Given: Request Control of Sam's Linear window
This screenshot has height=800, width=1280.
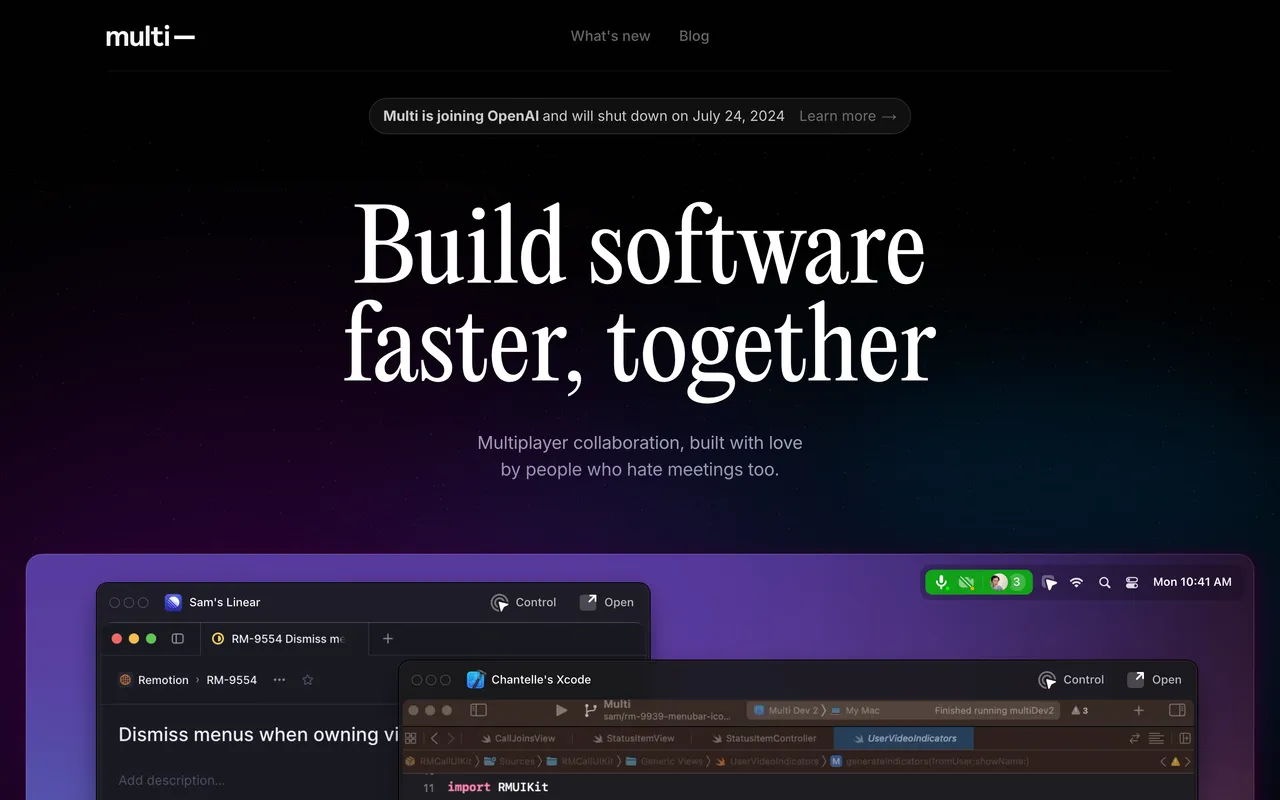Looking at the screenshot, I should coord(524,602).
